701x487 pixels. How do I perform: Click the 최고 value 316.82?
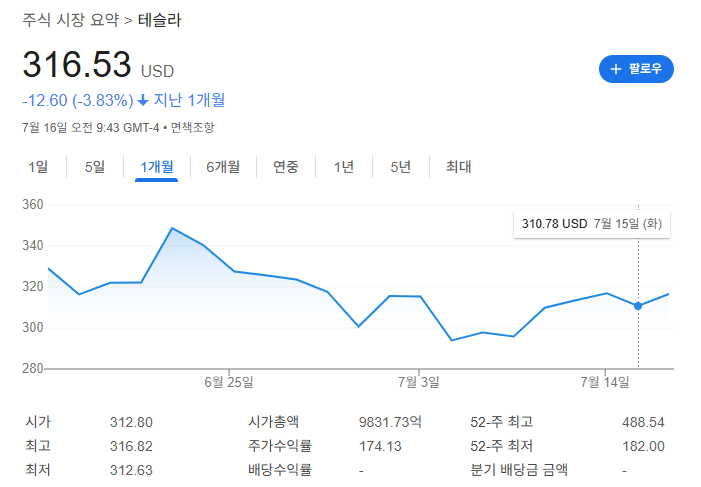(131, 446)
